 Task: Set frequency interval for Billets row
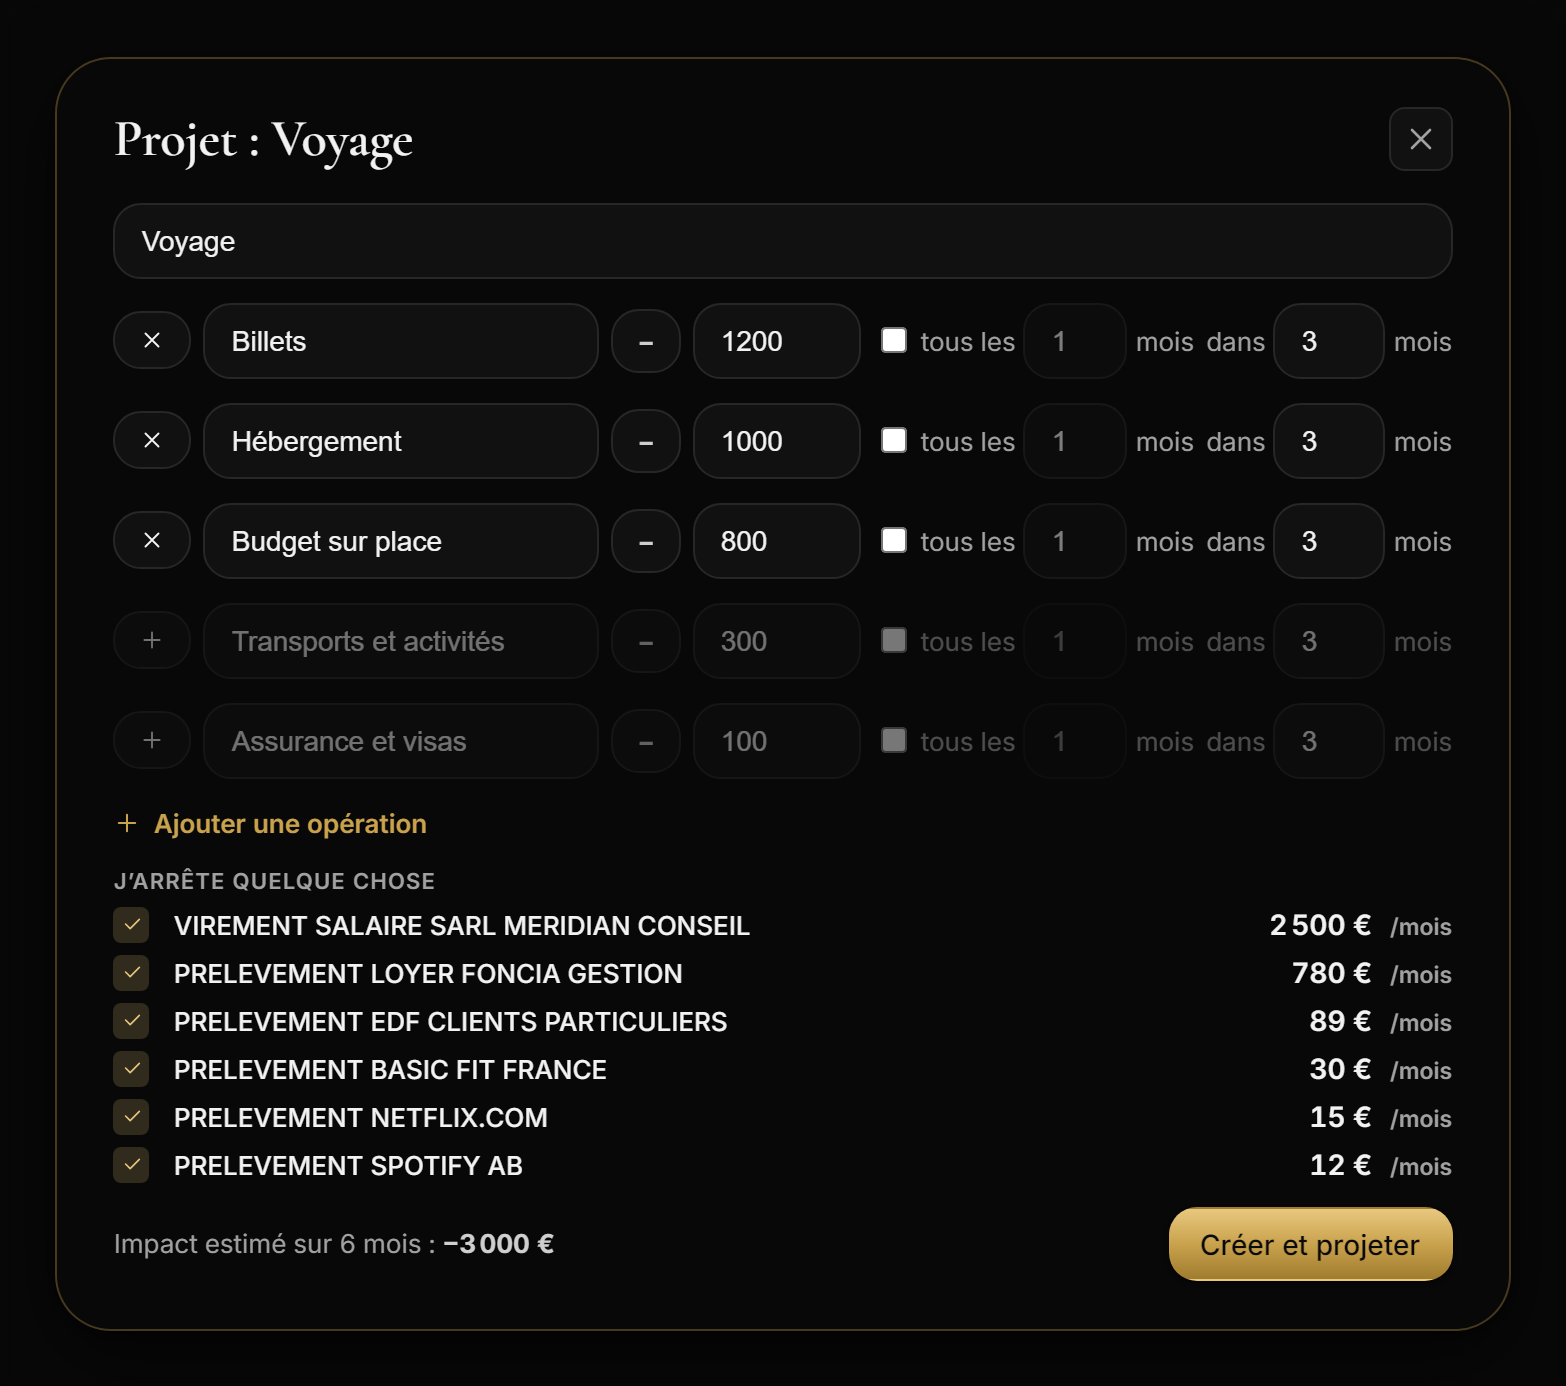pyautogui.click(x=1075, y=341)
